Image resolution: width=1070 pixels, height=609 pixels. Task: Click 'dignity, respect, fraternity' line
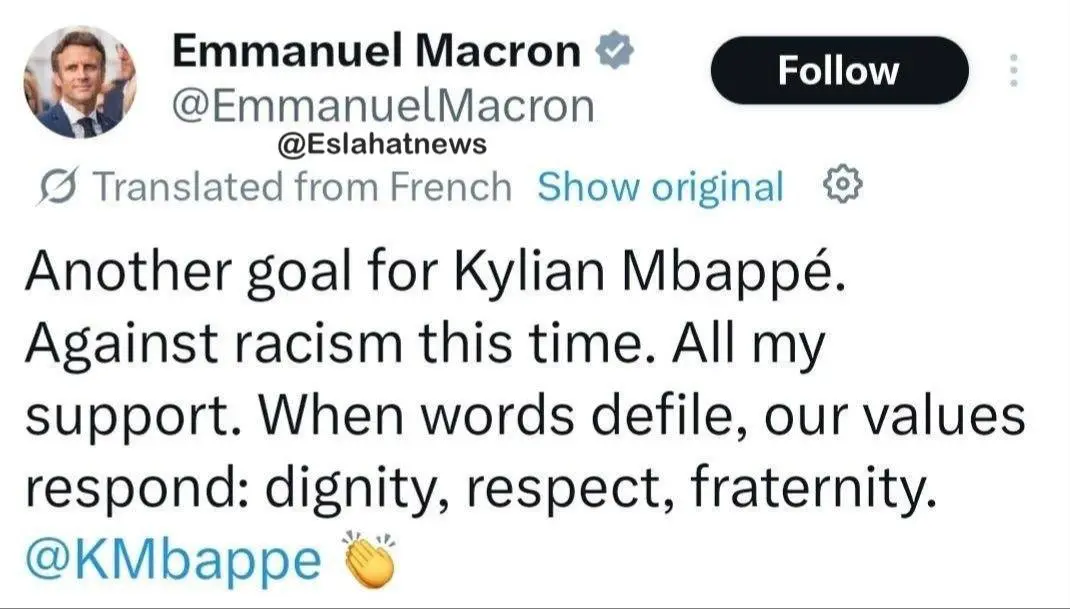click(x=600, y=489)
